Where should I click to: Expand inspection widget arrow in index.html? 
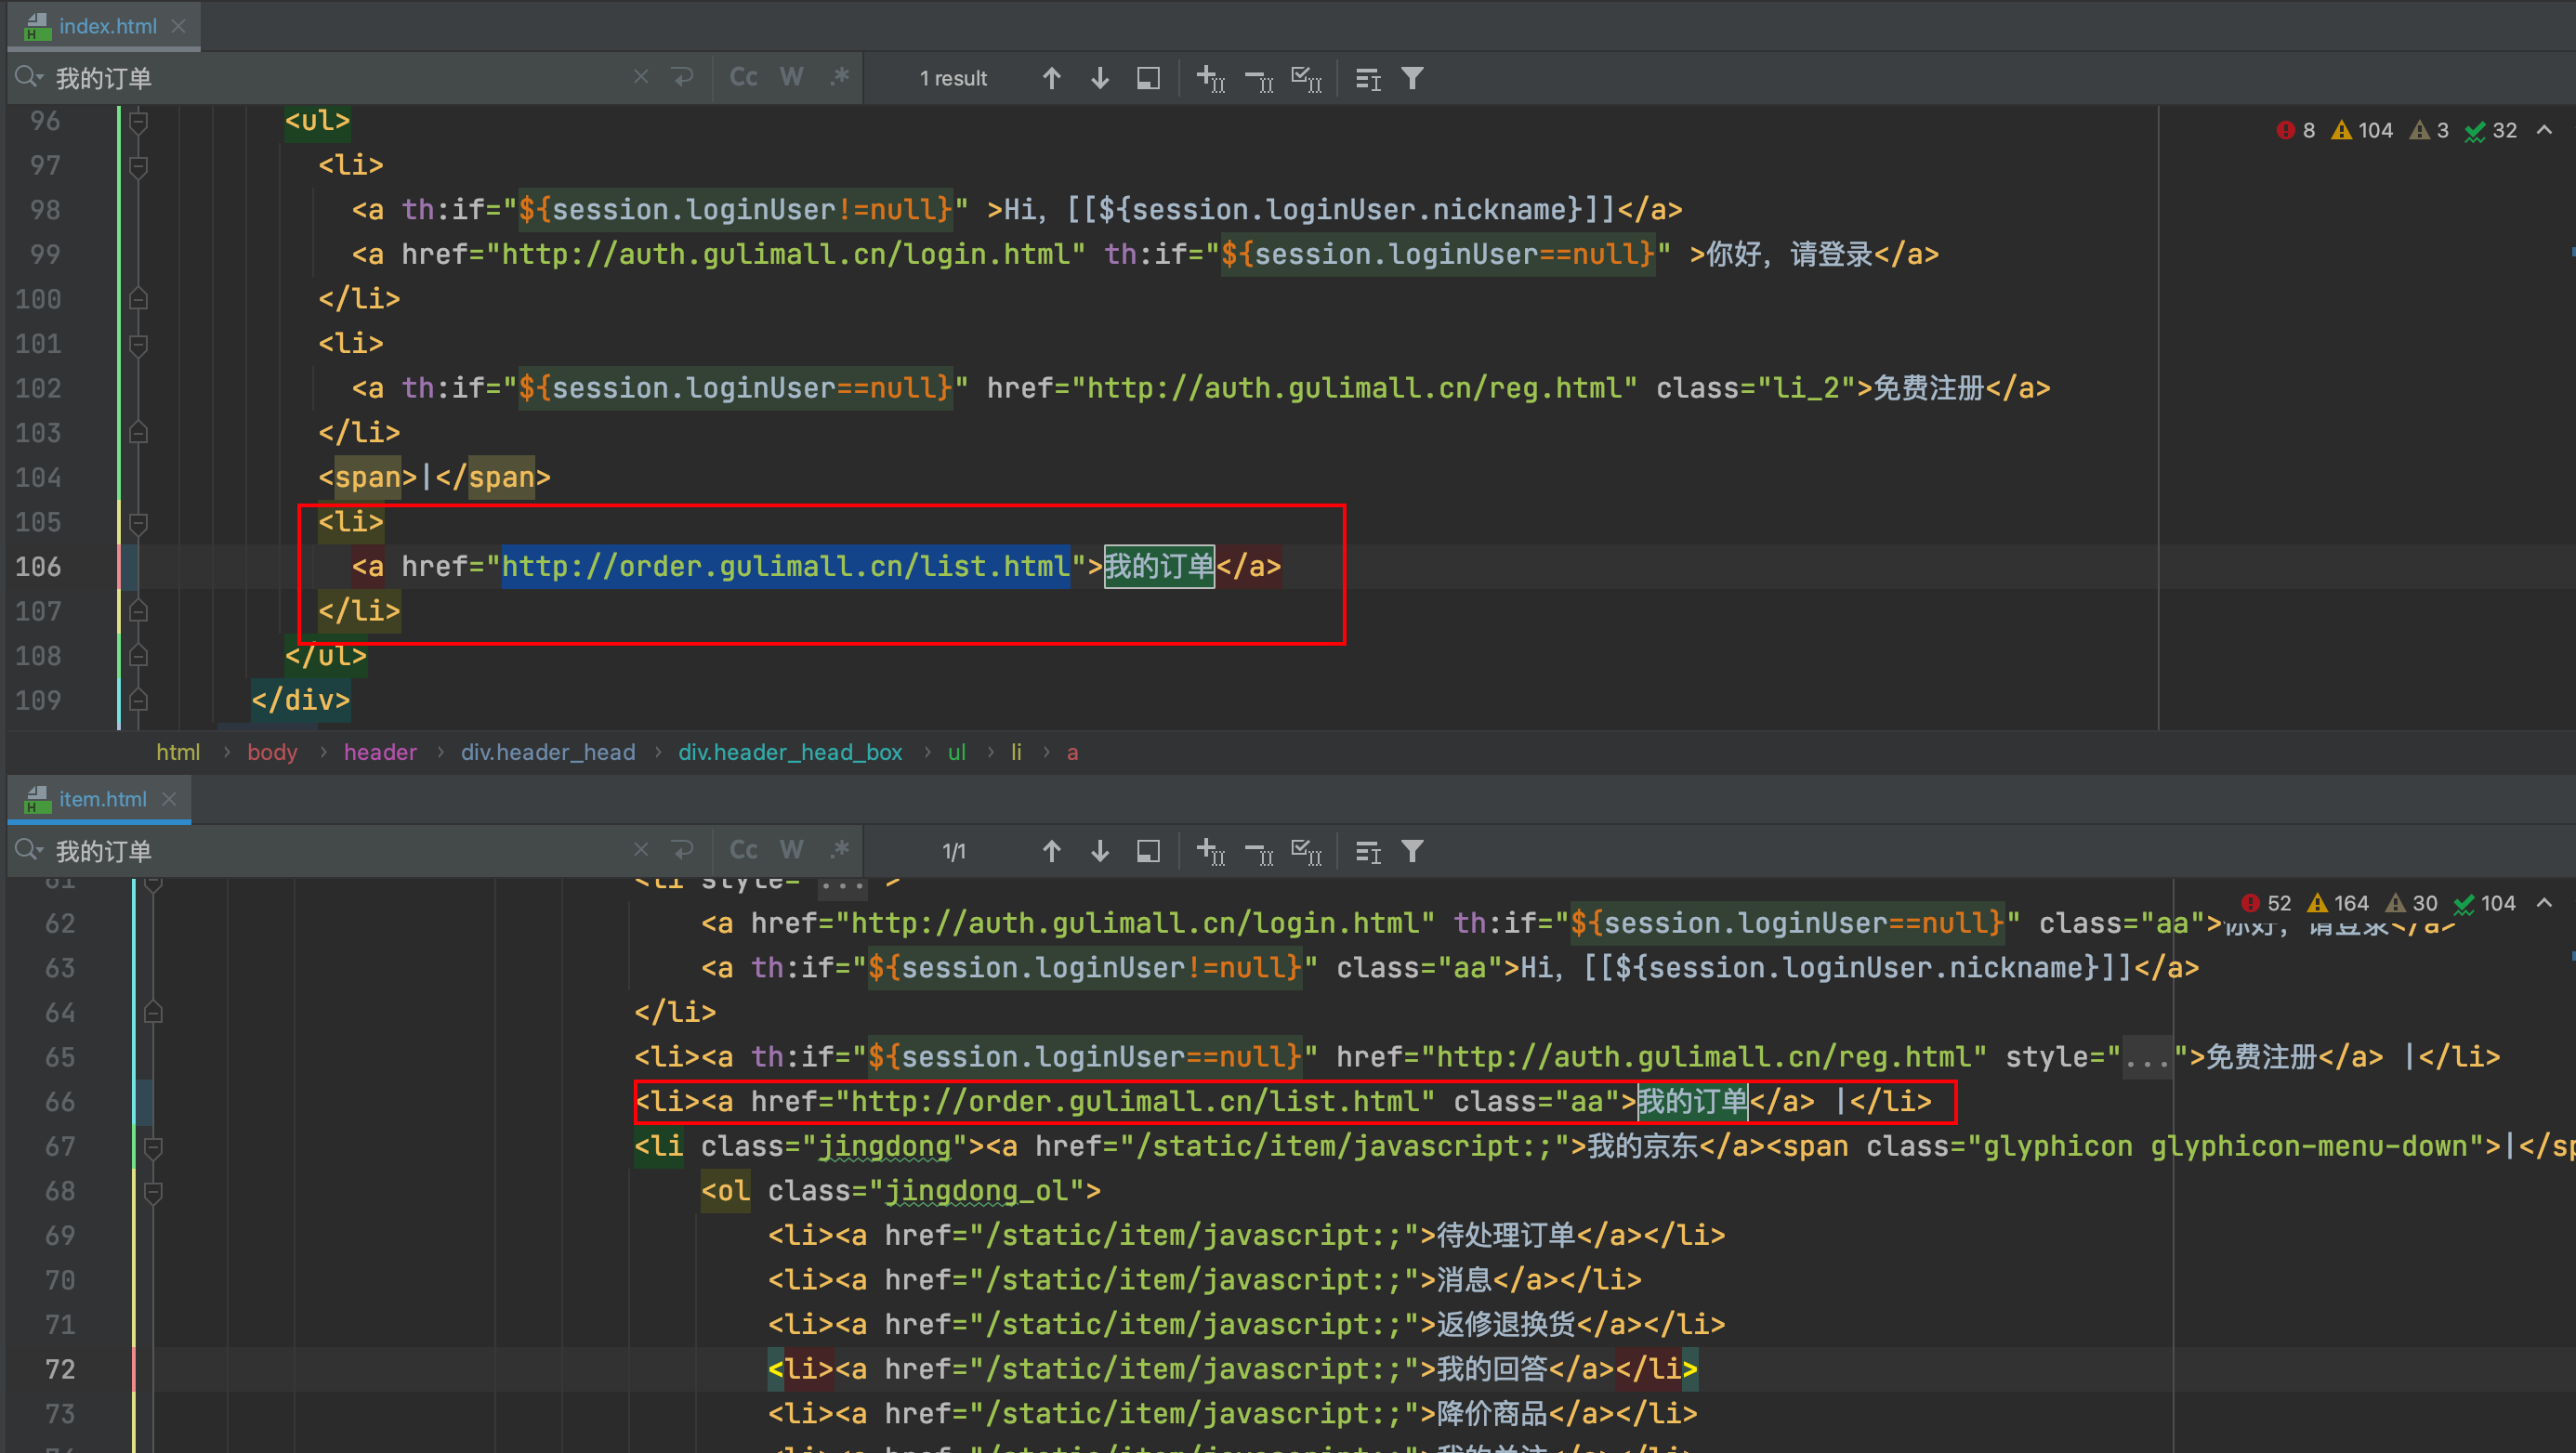click(x=2545, y=130)
